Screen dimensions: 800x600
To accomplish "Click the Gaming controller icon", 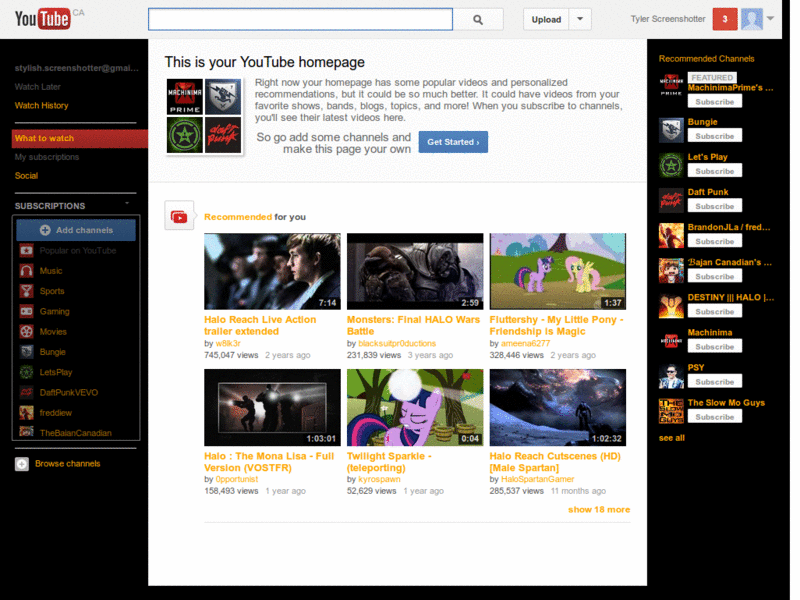I will pos(27,311).
